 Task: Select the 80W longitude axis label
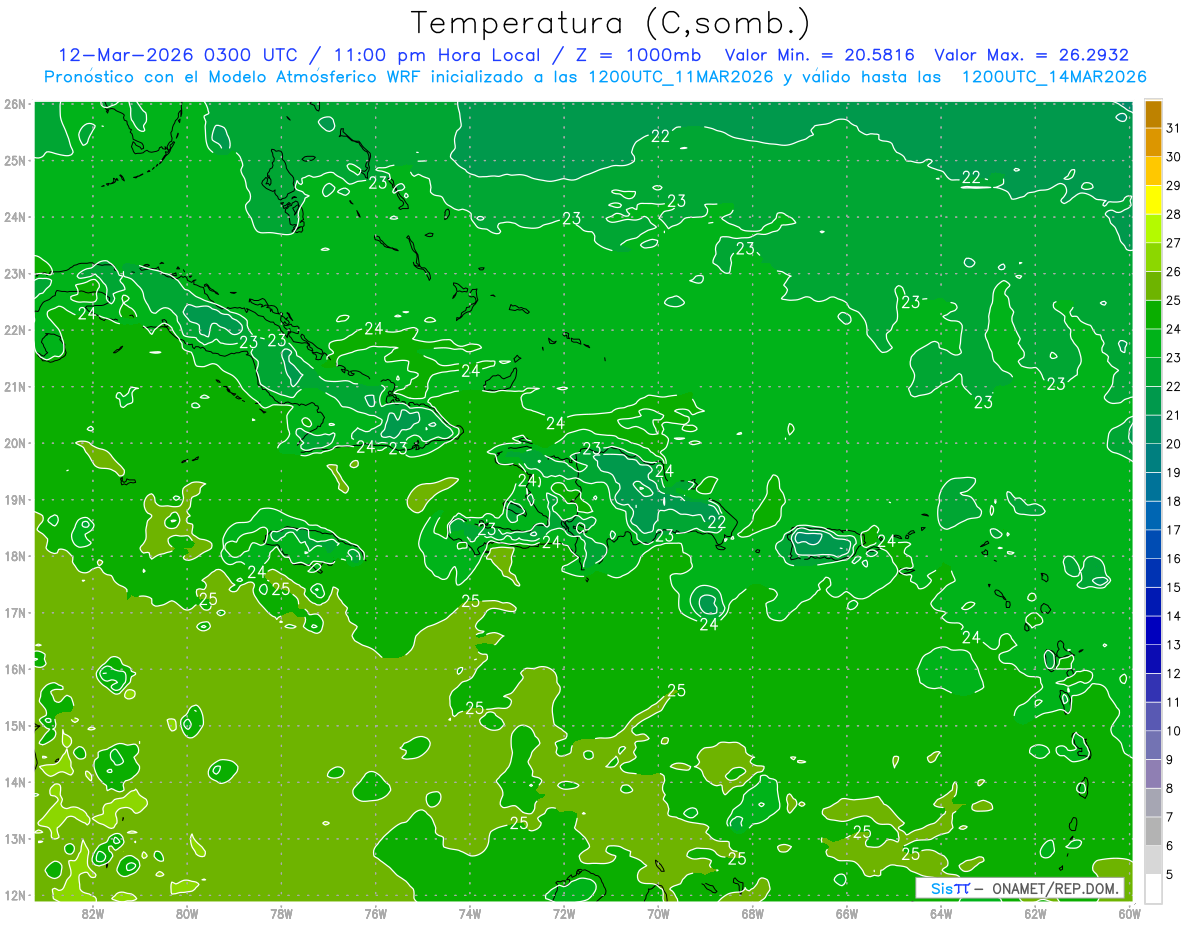coord(187,913)
